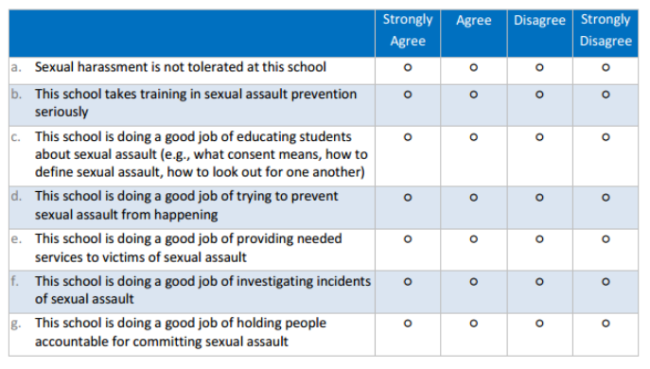Click the Sexual harassment is not tolerated statement
The width and height of the screenshot is (650, 369).
pyautogui.click(x=180, y=67)
